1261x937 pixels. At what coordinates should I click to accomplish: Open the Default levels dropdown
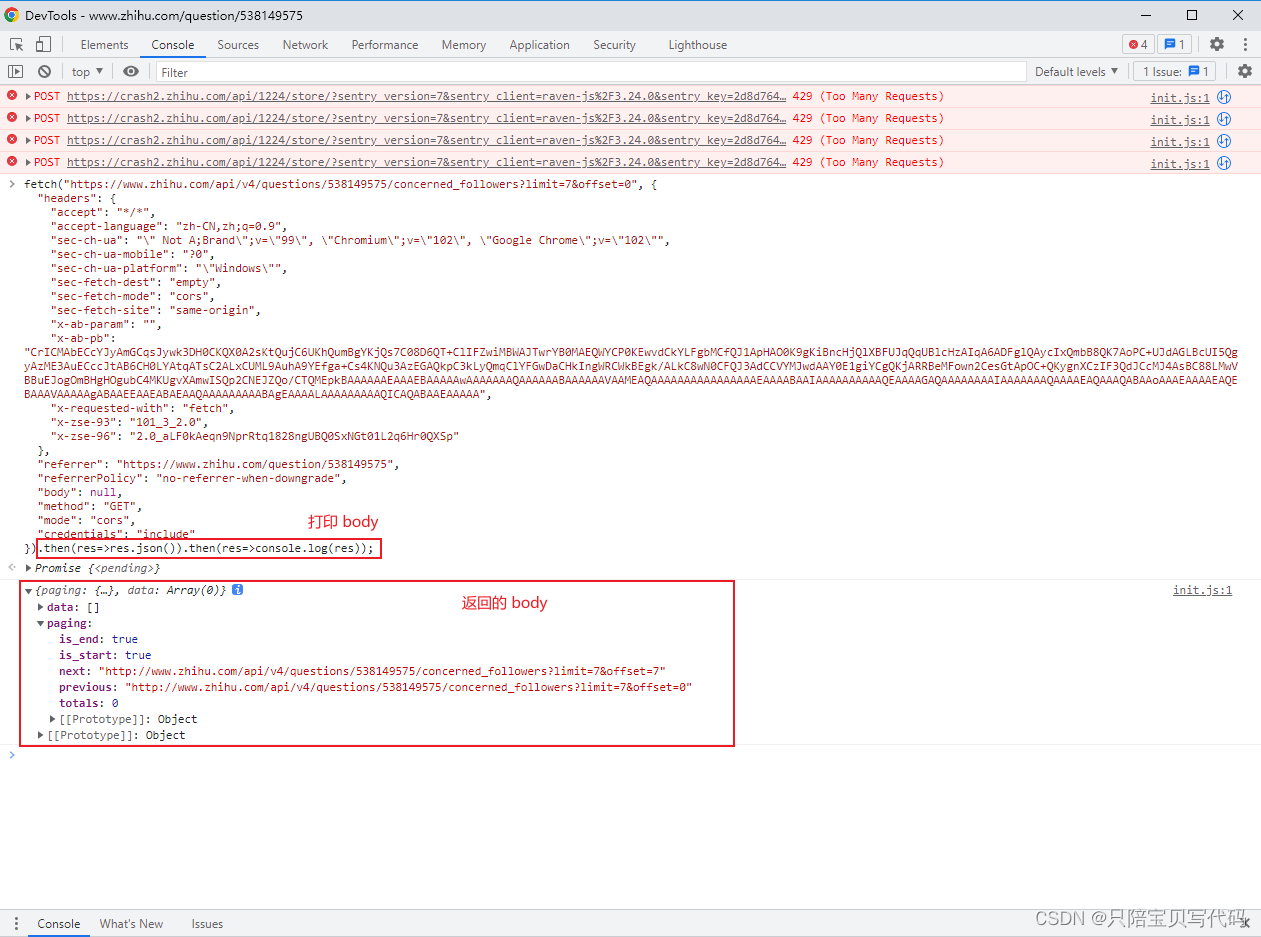[x=1077, y=72]
